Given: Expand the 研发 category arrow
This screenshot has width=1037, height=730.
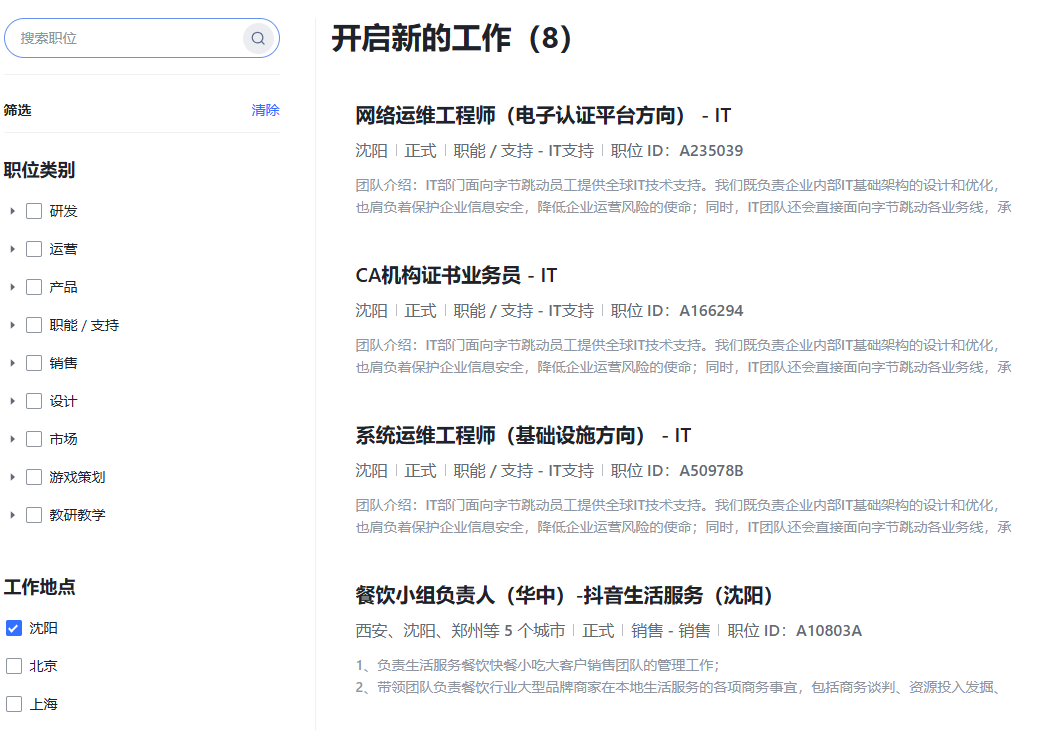Looking at the screenshot, I should [13, 211].
